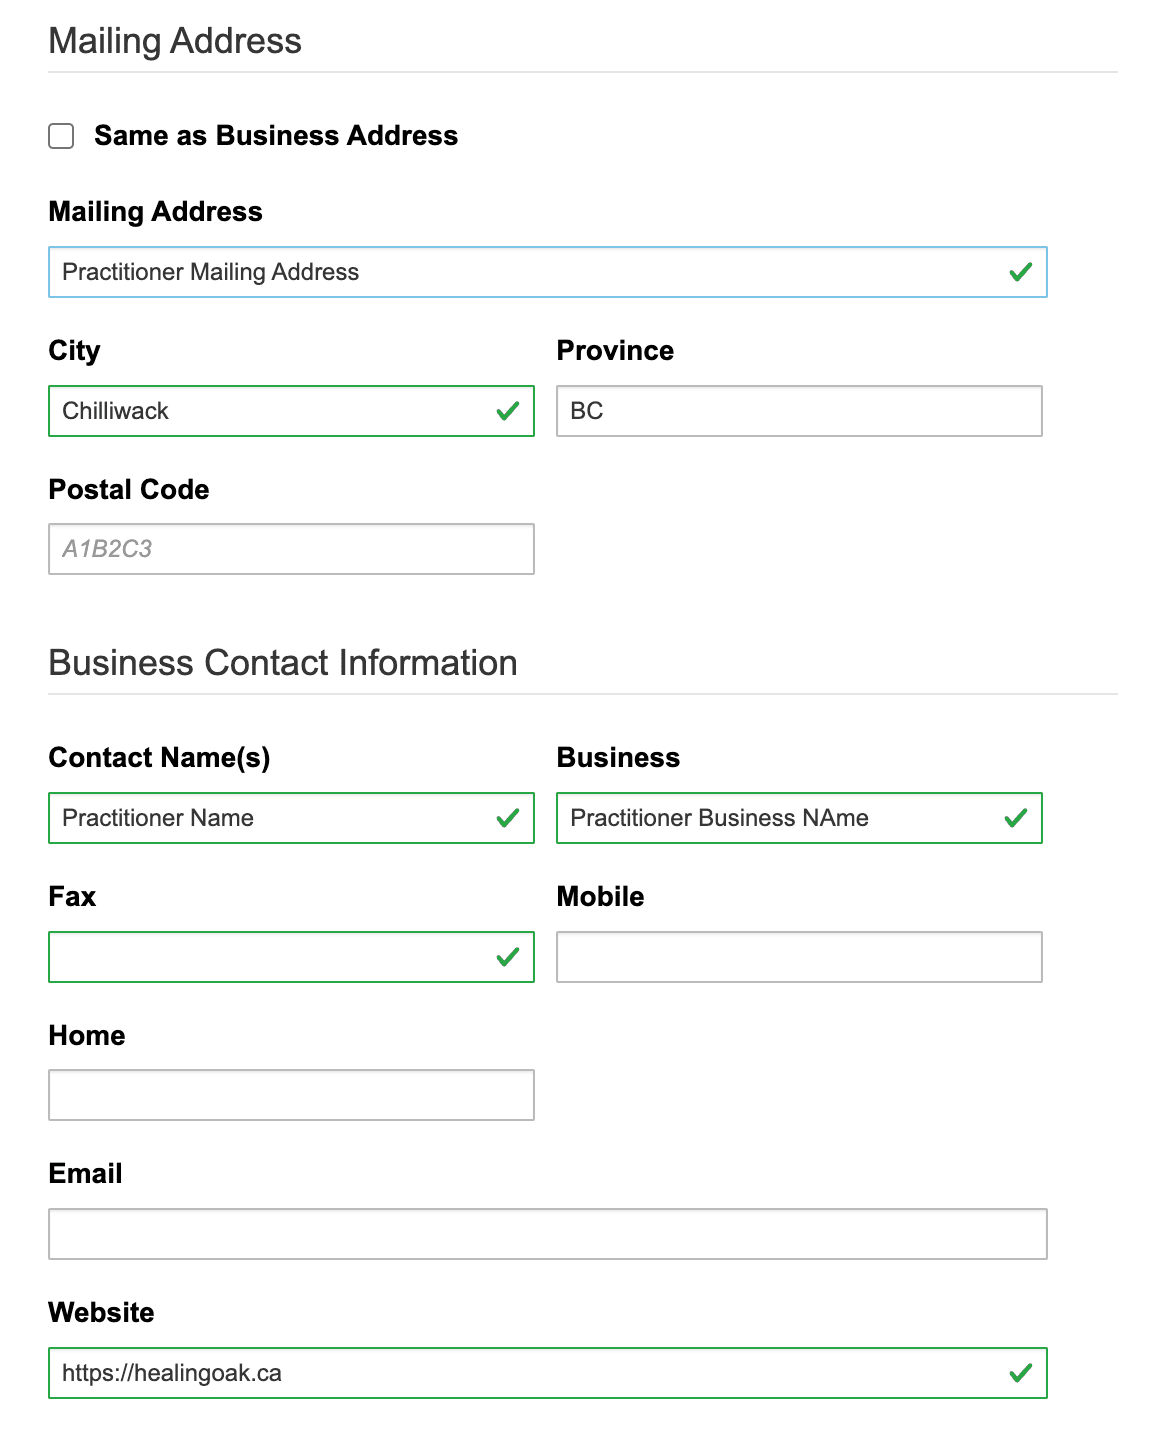The image size is (1176, 1438).
Task: Enable Same as Business Address checkbox
Action: click(x=62, y=136)
